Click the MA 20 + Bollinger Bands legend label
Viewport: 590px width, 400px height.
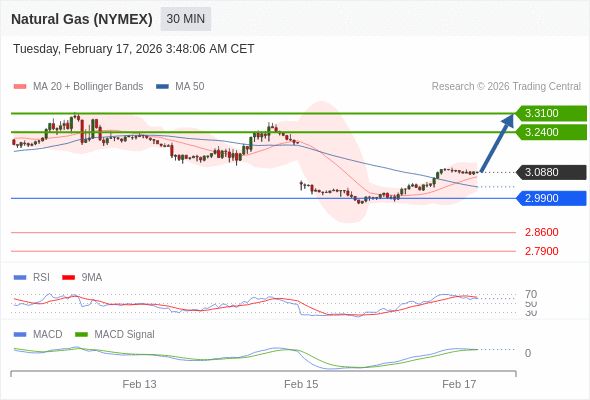[x=88, y=87]
